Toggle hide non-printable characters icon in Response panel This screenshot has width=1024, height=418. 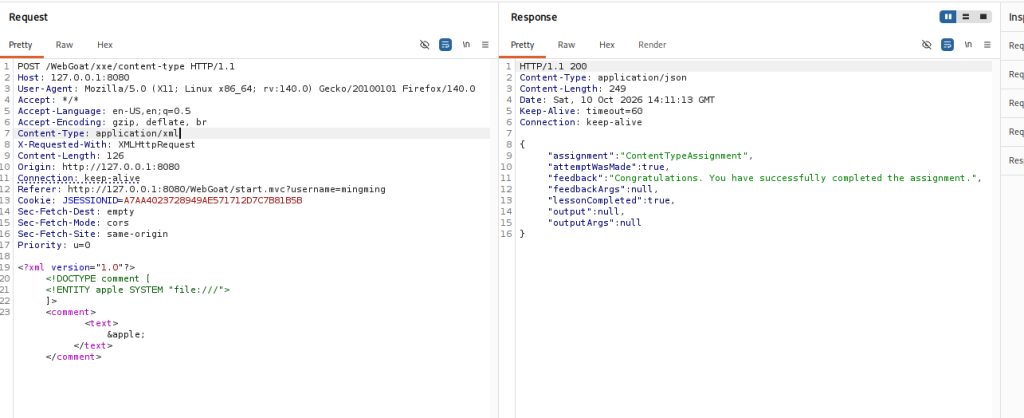tap(927, 44)
